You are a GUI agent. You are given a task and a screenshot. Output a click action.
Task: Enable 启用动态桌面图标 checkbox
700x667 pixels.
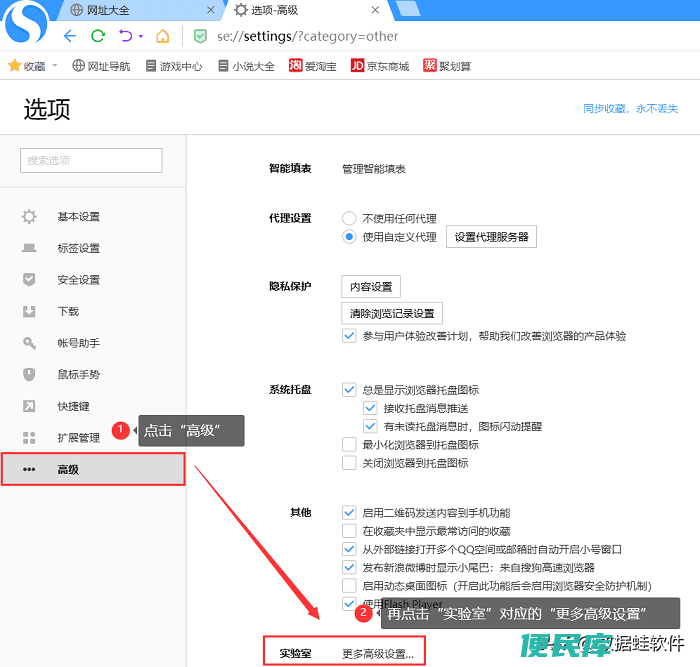(349, 585)
